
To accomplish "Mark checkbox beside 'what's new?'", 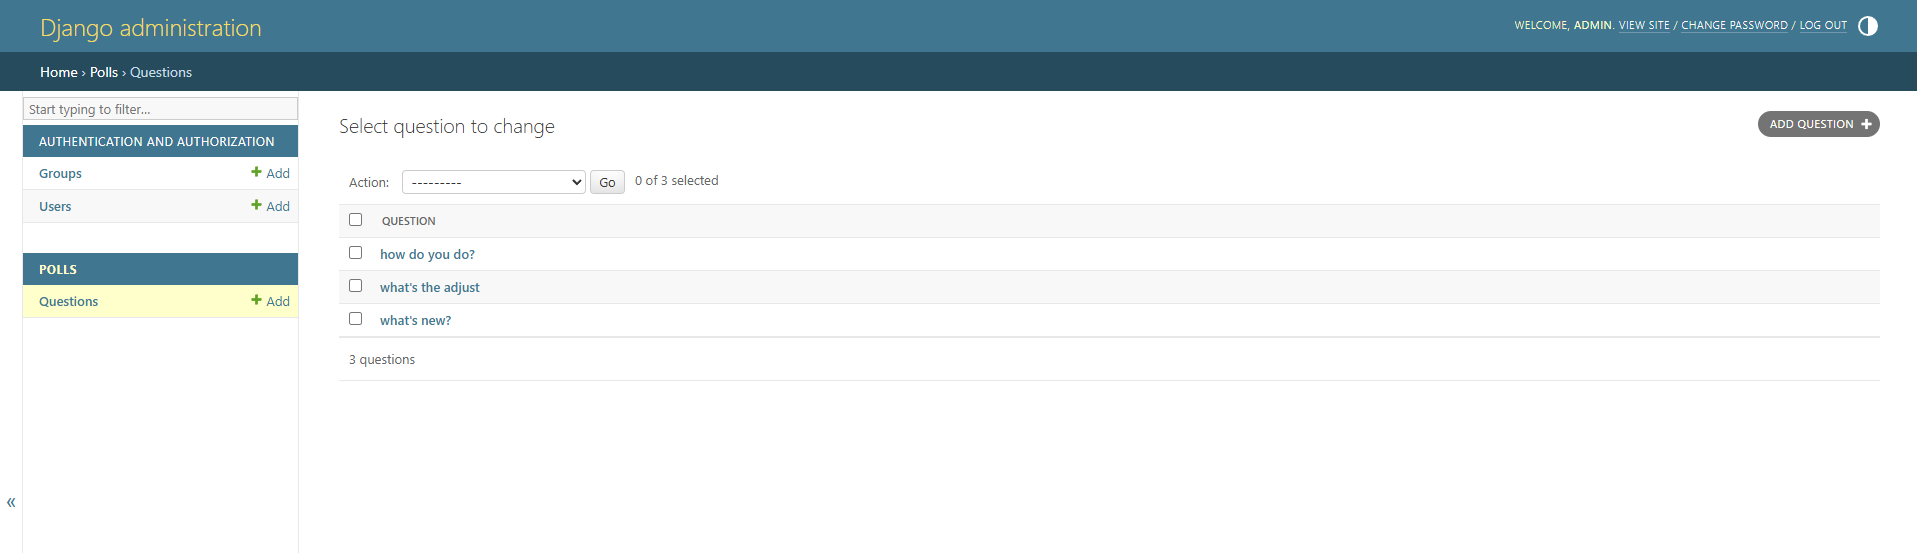I will pos(355,319).
